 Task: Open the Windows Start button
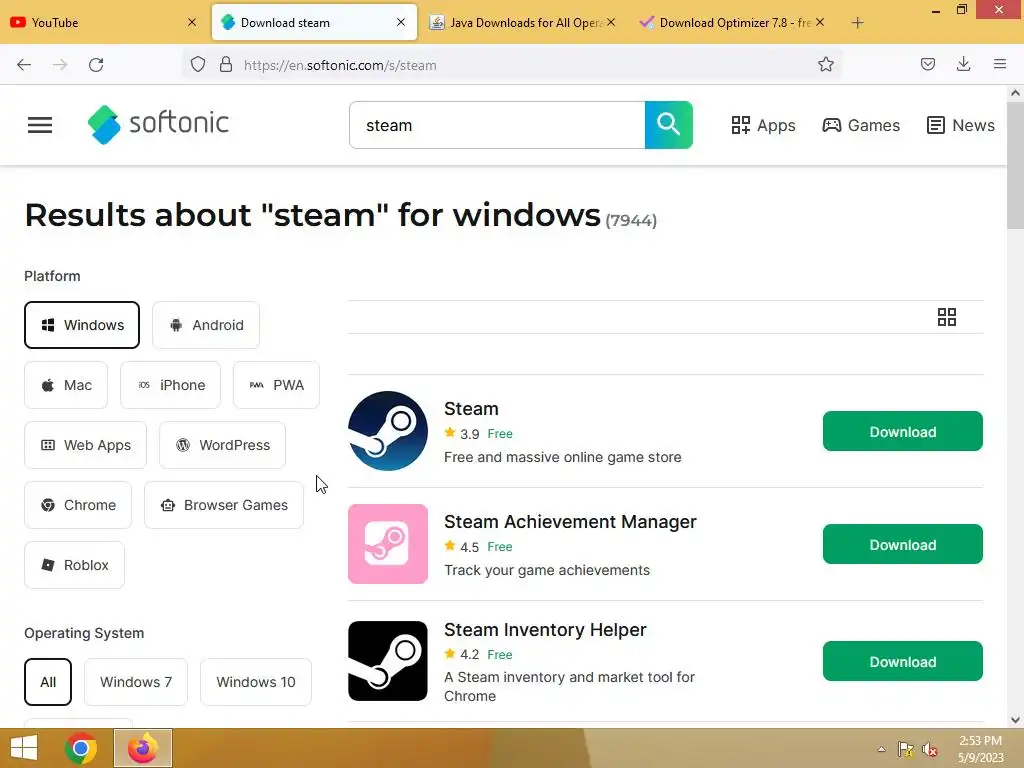point(24,748)
